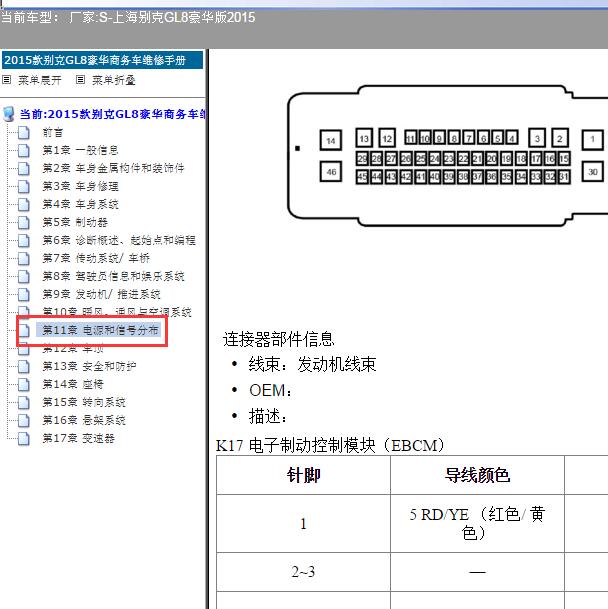Click the page icon beside 第4章 车身系统
The image size is (608, 609).
[x=24, y=204]
